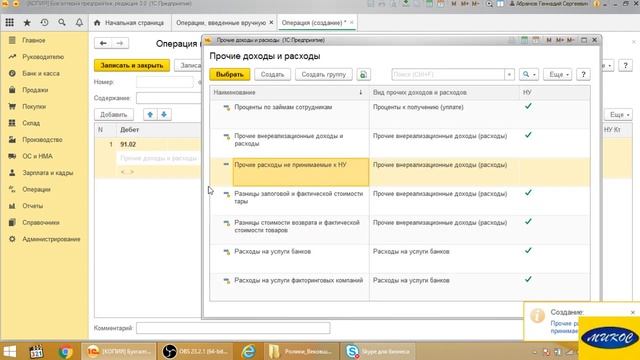
Task: Open help with the question mark in the dialog
Action: (583, 75)
